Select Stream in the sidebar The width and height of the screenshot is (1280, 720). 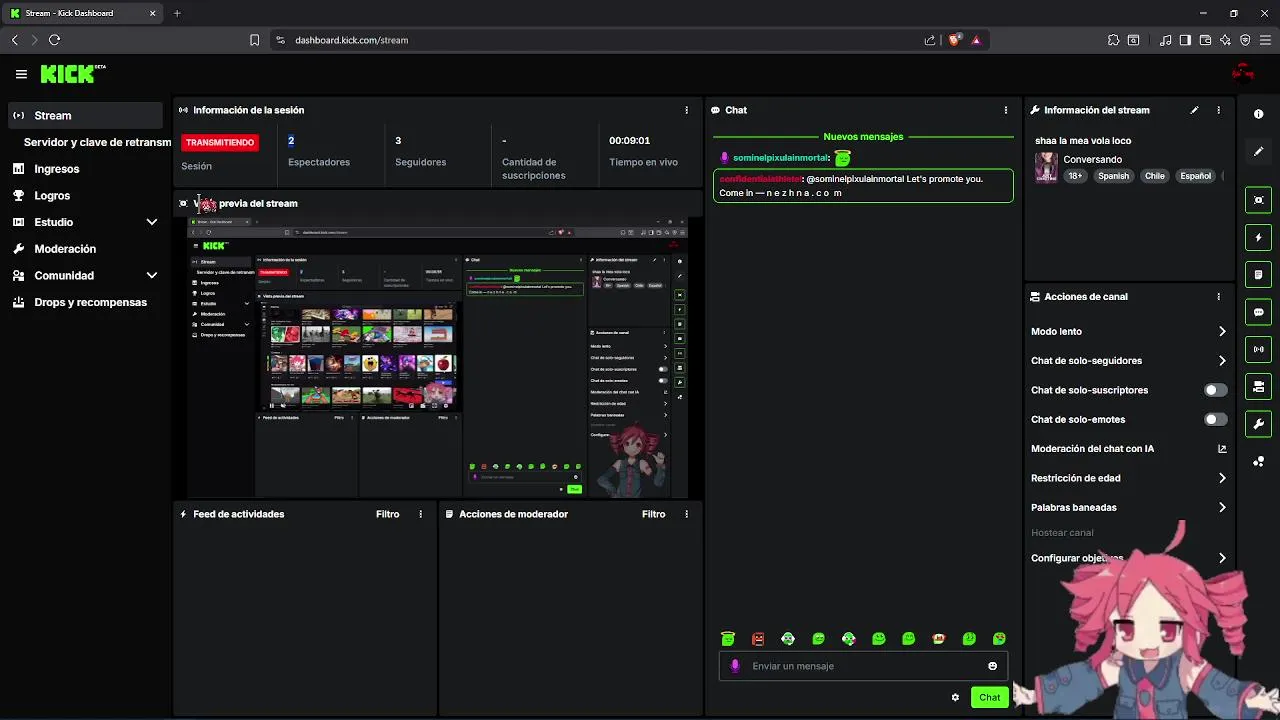click(x=85, y=115)
